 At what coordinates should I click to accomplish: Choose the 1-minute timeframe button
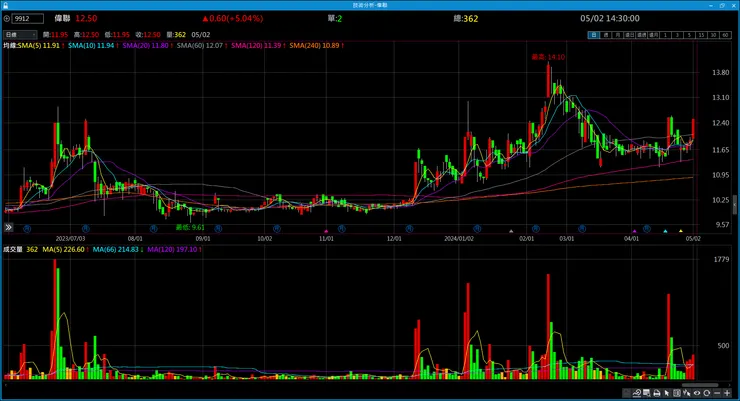point(665,35)
